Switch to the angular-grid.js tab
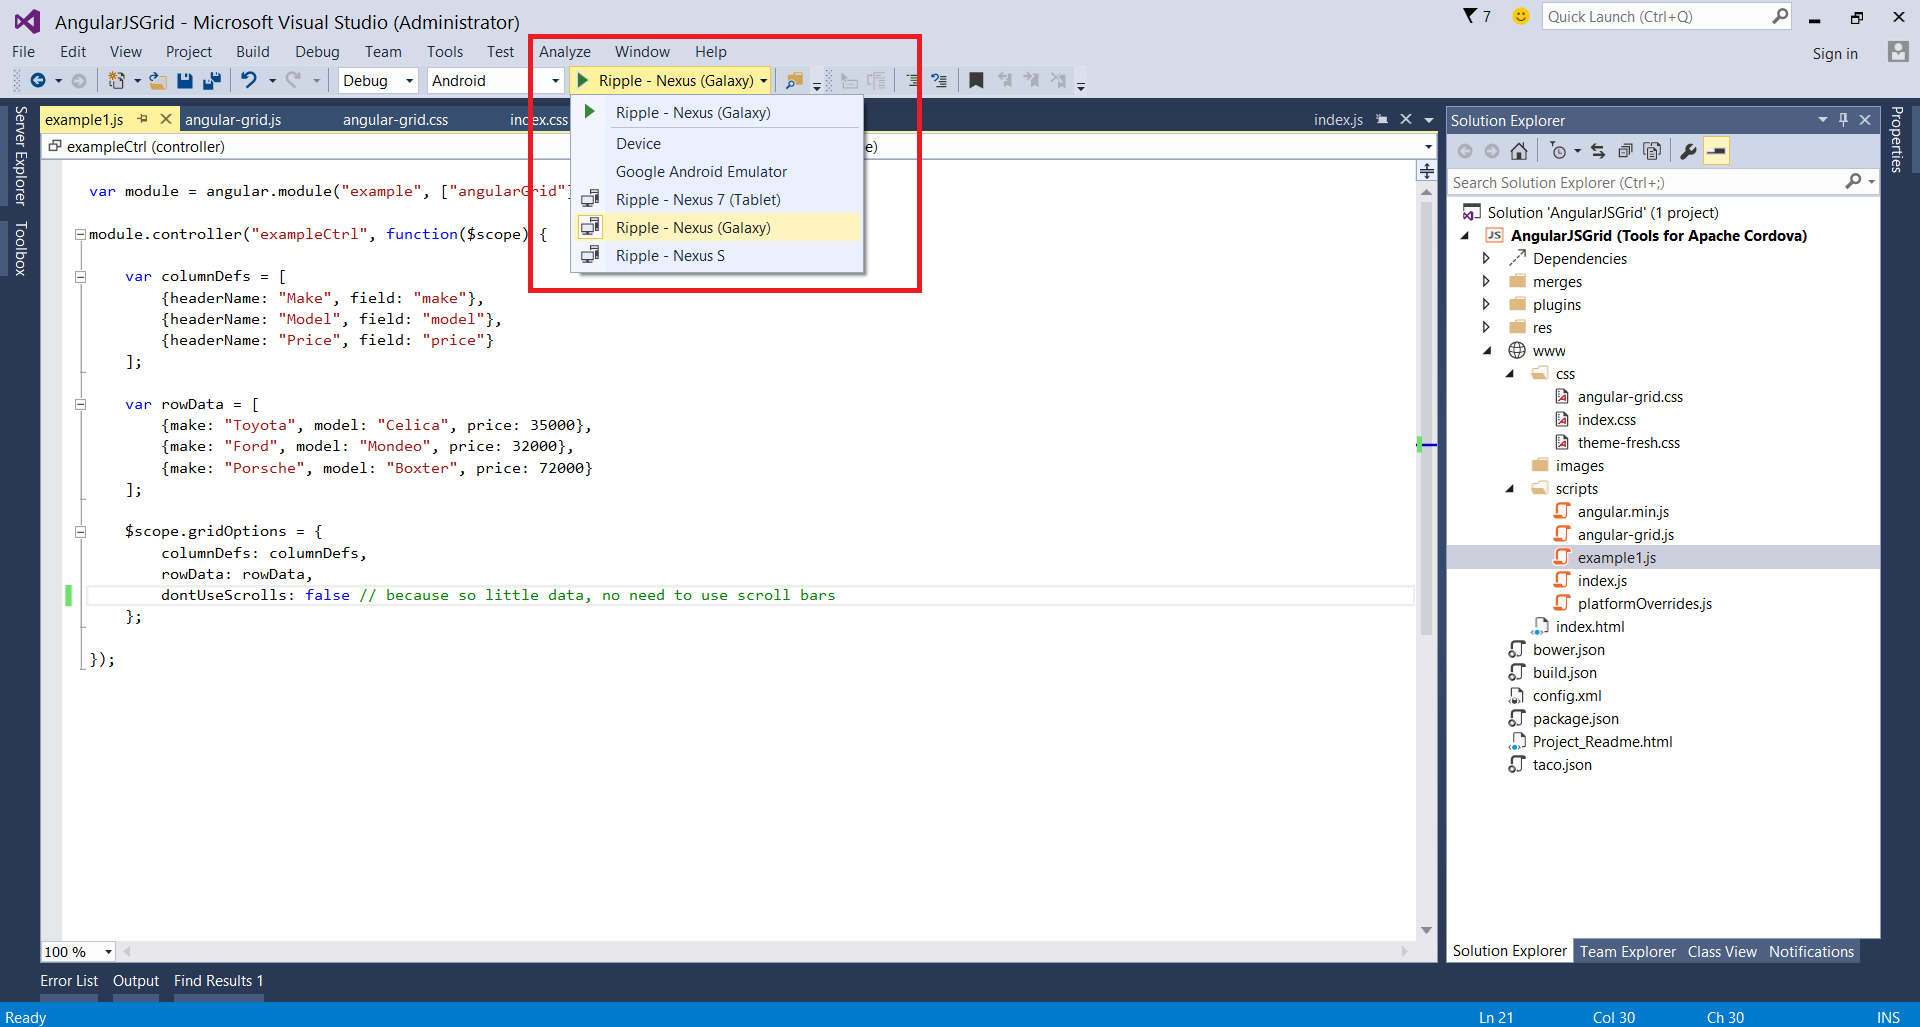 pos(233,120)
